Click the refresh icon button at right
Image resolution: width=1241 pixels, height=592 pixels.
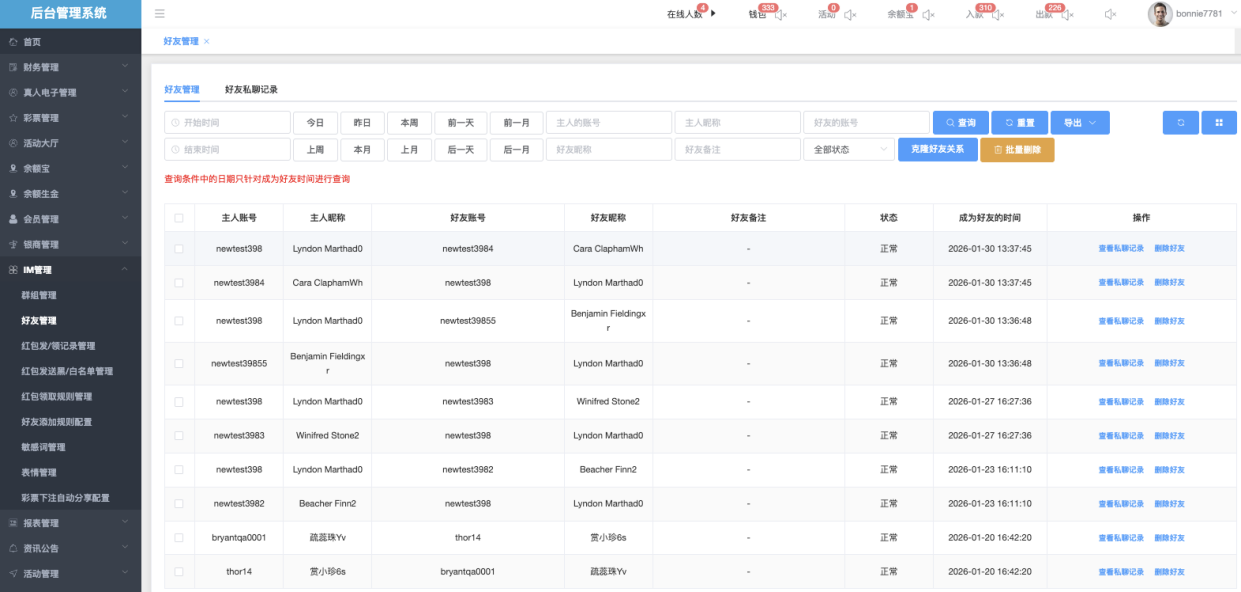click(x=1180, y=123)
